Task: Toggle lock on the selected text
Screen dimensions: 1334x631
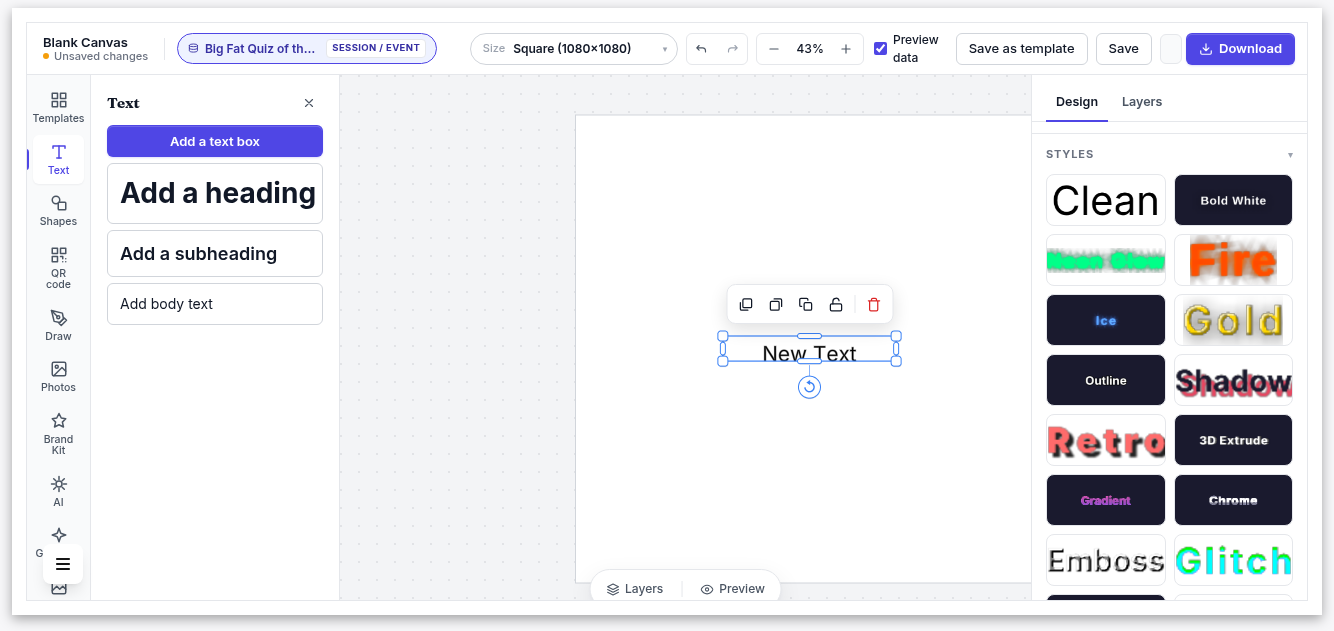Action: (836, 305)
